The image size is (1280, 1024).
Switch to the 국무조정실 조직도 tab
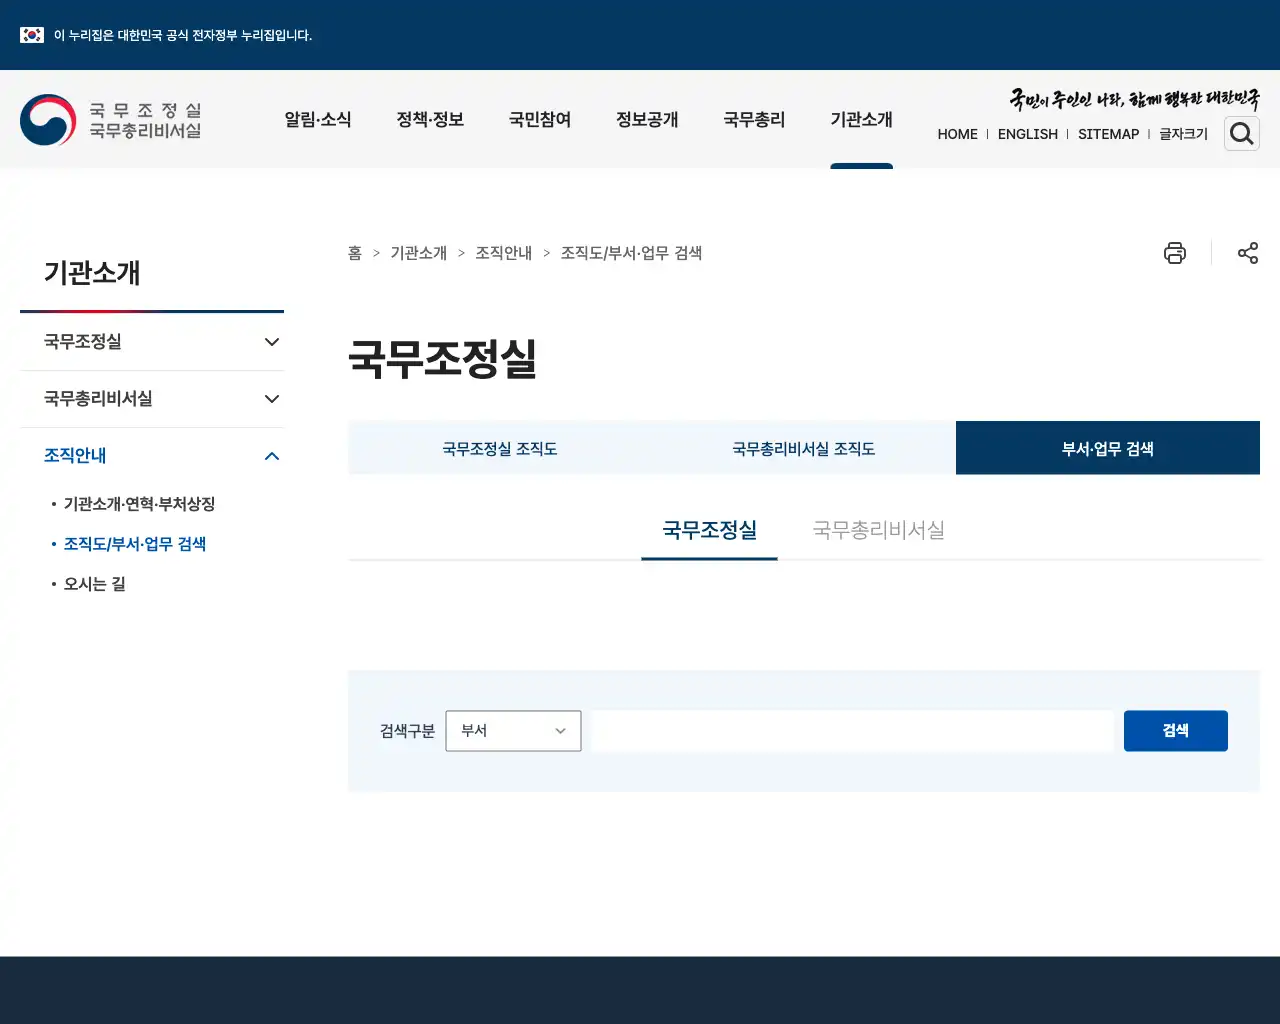pos(500,448)
